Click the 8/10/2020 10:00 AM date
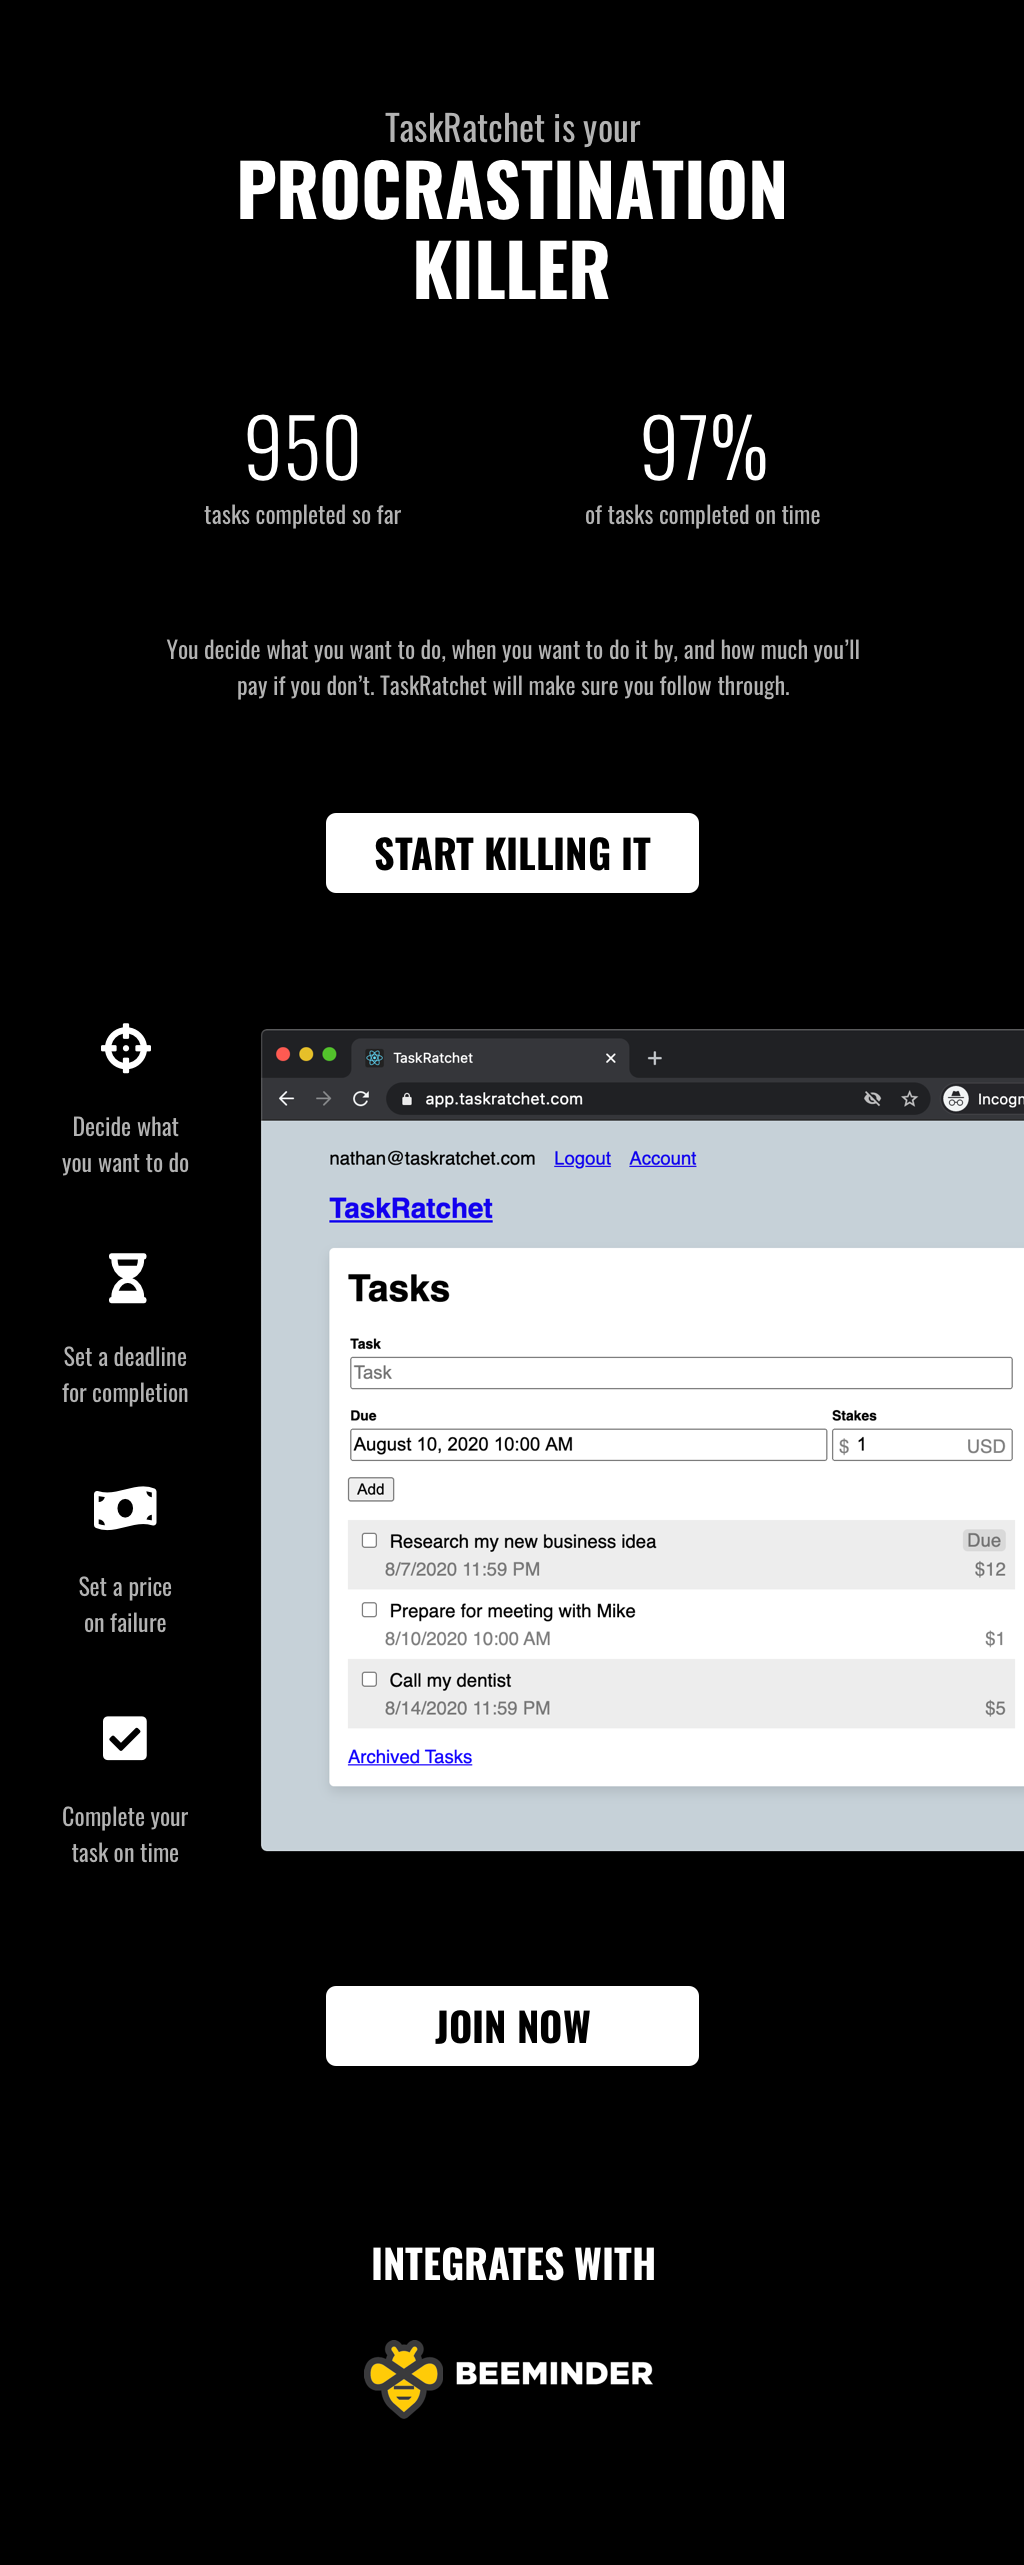This screenshot has width=1024, height=2565. pos(467,1639)
